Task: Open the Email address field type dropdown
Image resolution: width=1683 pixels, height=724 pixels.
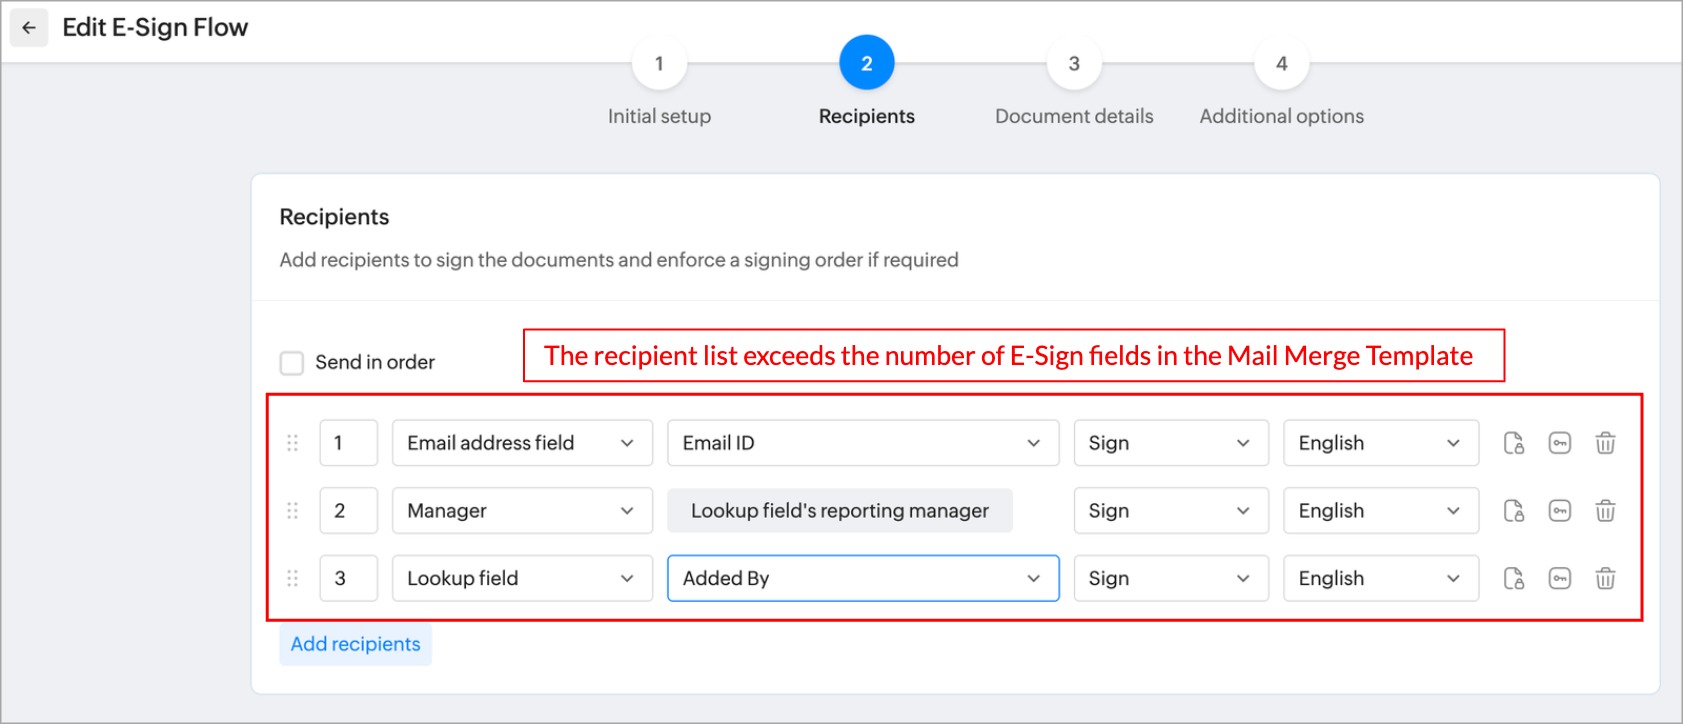Action: coord(521,443)
